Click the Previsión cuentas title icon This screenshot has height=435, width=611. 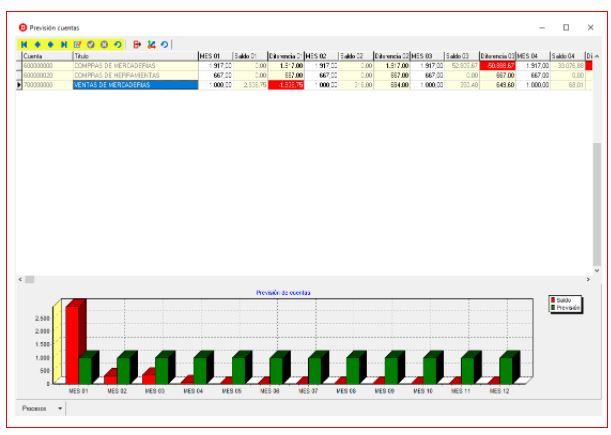(x=23, y=28)
